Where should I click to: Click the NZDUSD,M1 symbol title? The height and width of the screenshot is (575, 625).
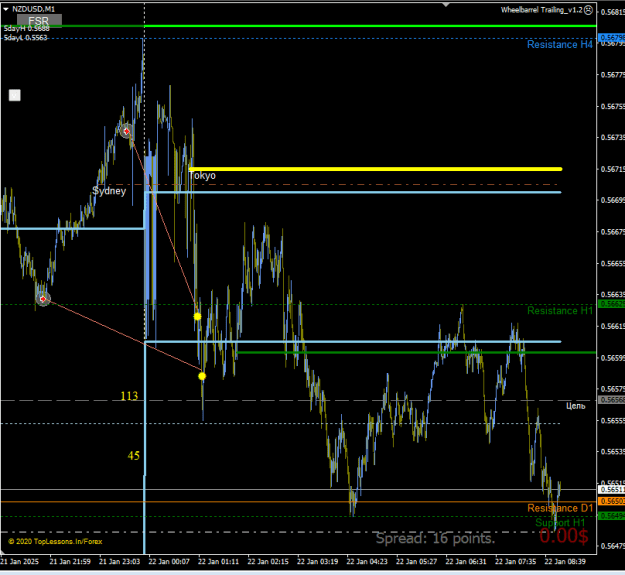tap(33, 9)
